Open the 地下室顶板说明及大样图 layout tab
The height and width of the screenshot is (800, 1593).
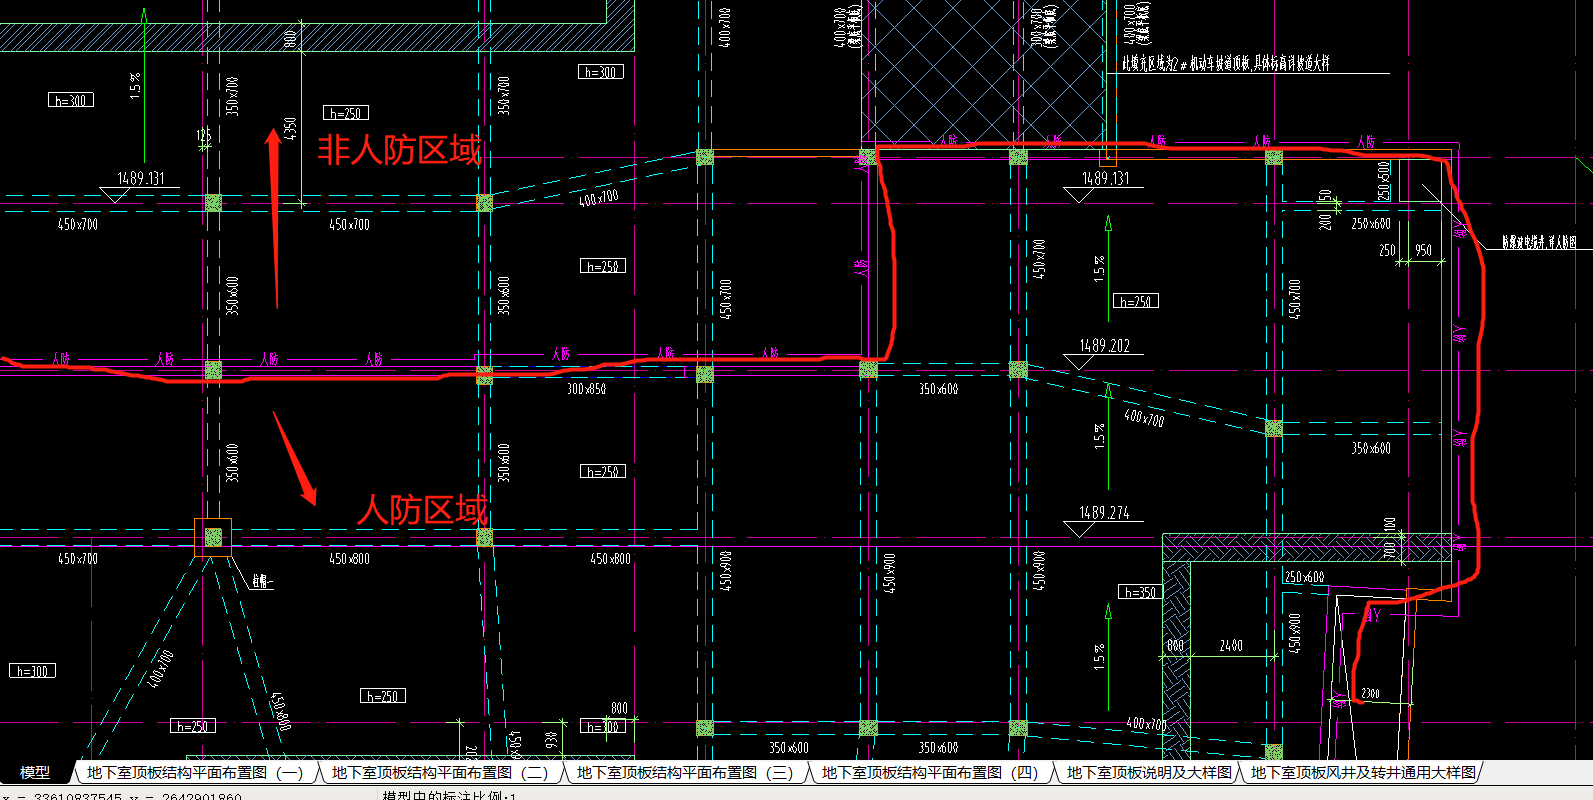(x=1149, y=772)
